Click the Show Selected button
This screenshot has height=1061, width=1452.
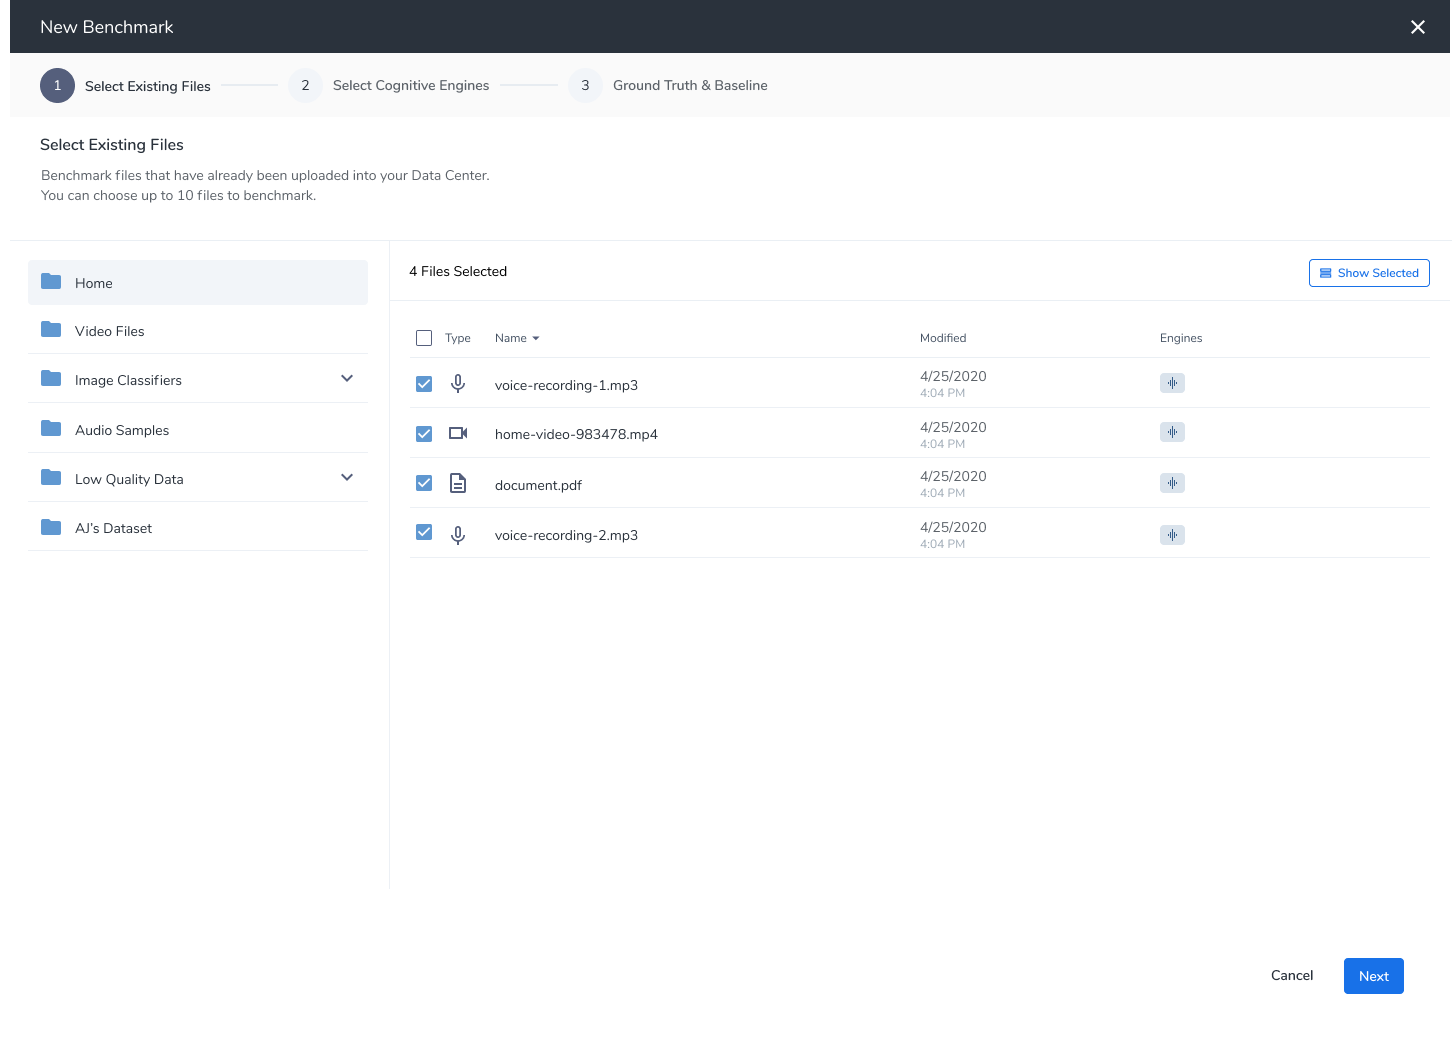1369,273
